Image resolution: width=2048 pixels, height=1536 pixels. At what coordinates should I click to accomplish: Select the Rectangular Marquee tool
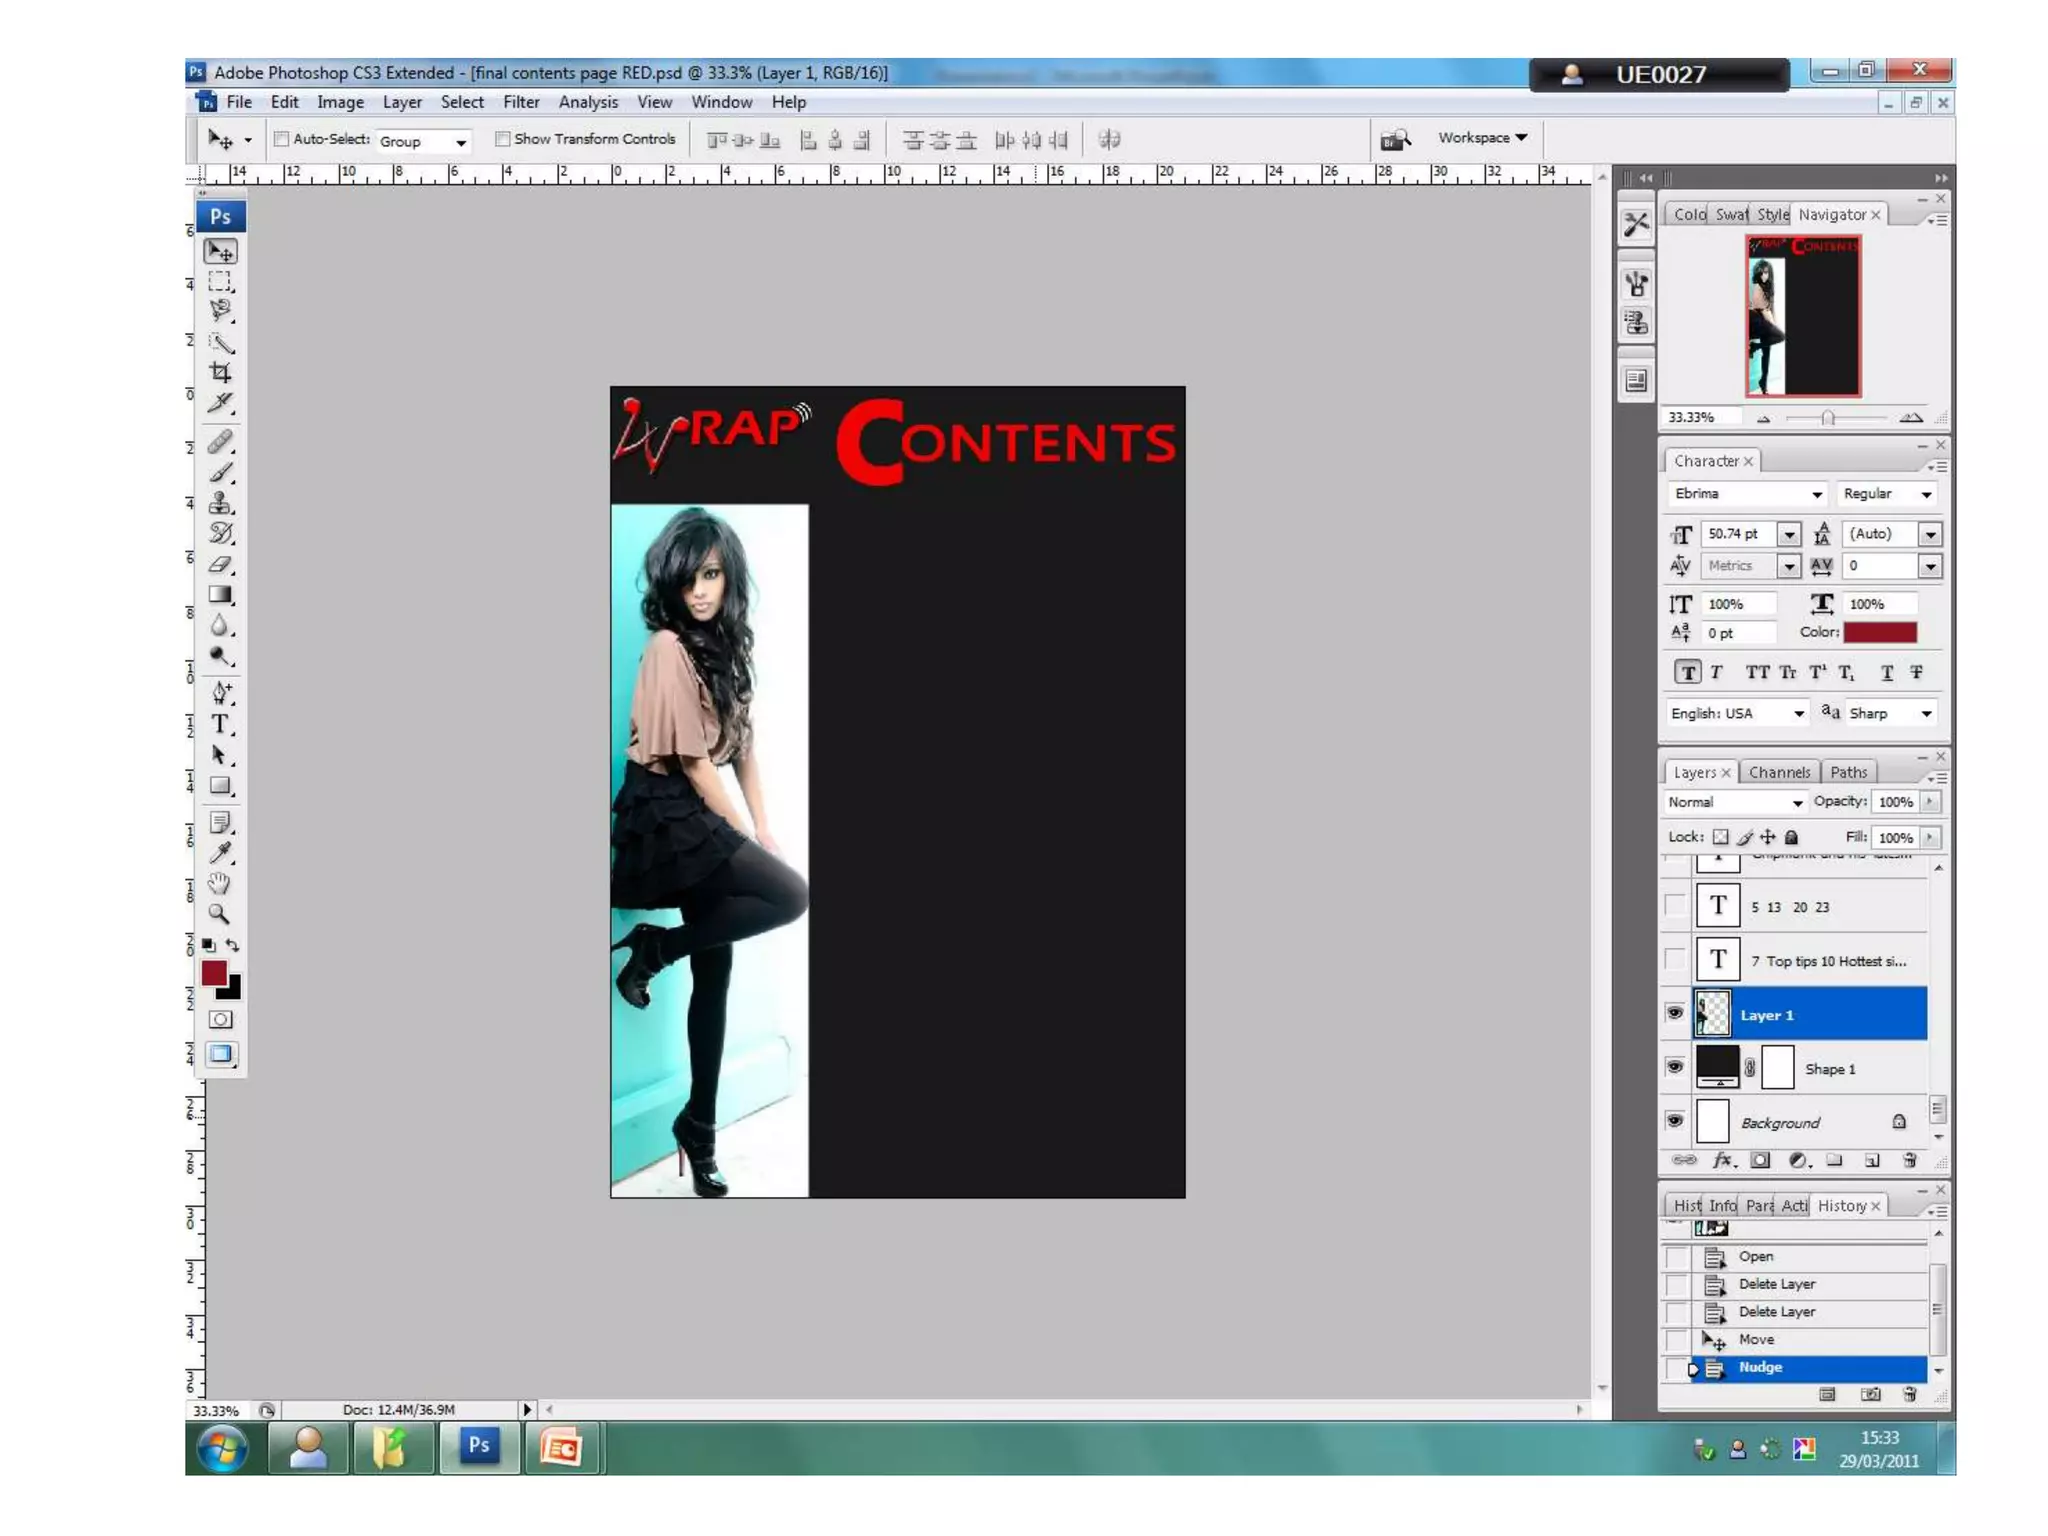point(220,281)
